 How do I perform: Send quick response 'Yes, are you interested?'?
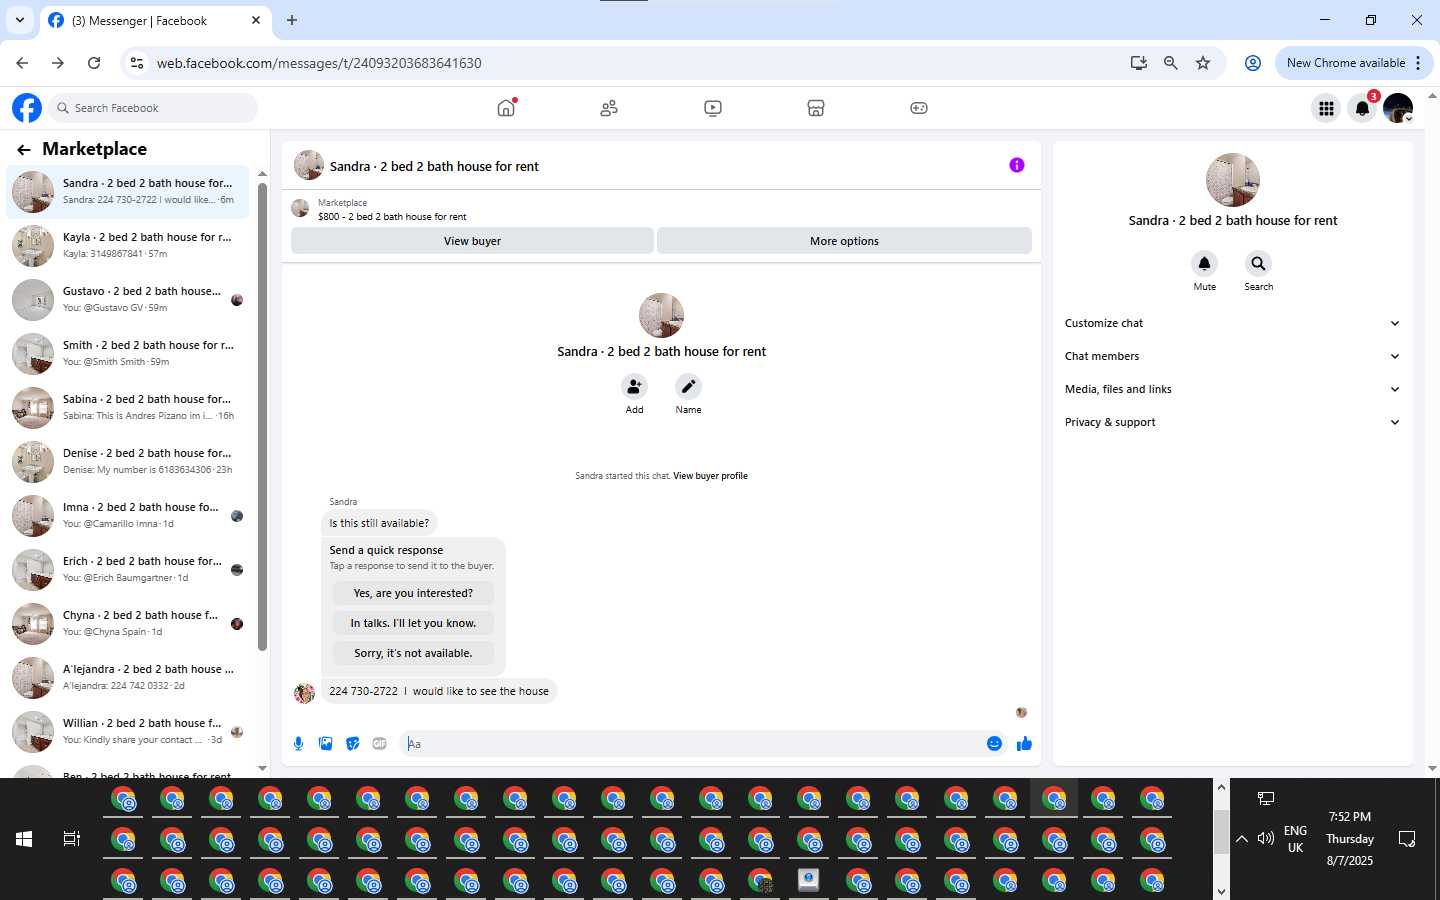[413, 593]
